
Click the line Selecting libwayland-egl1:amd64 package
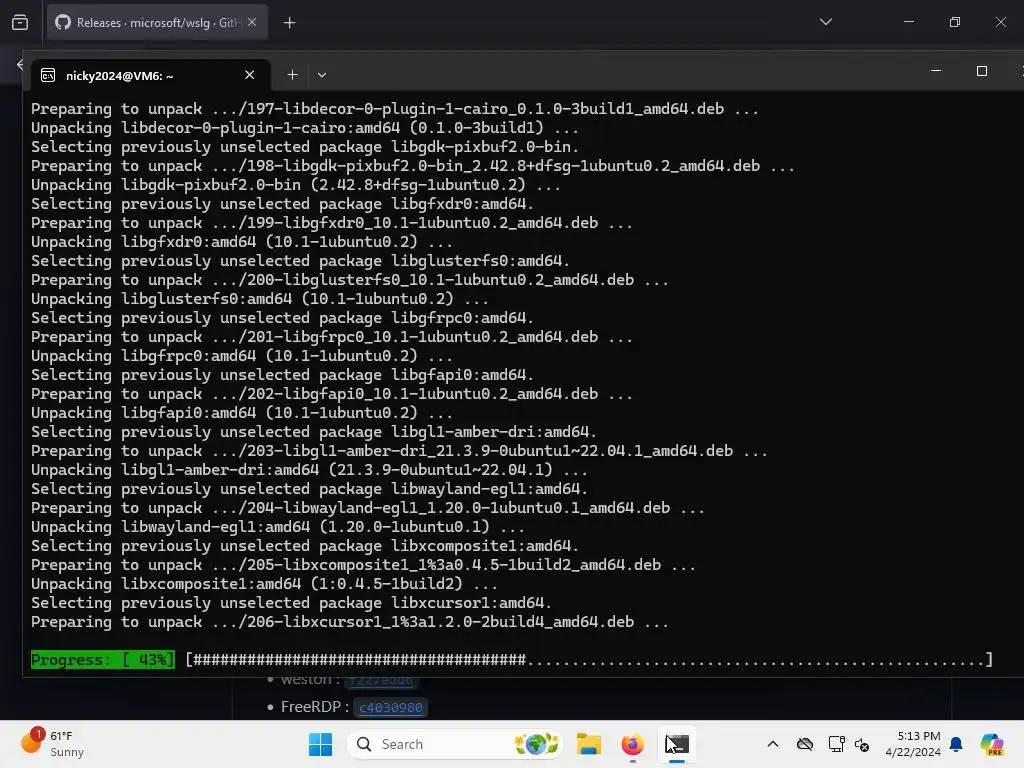point(310,488)
